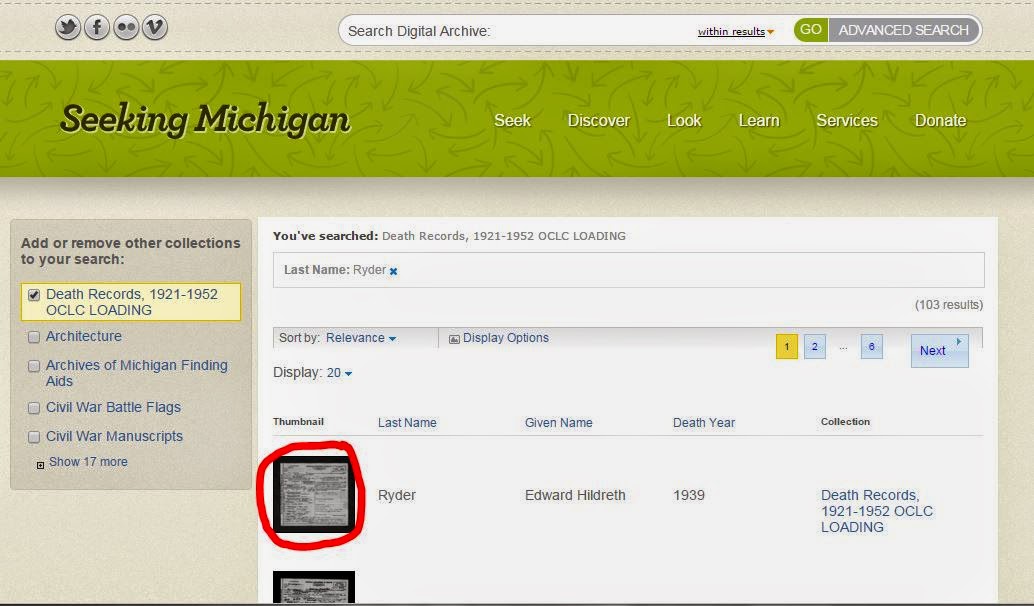Open Advanced Search
Image resolution: width=1034 pixels, height=606 pixels.
903,30
